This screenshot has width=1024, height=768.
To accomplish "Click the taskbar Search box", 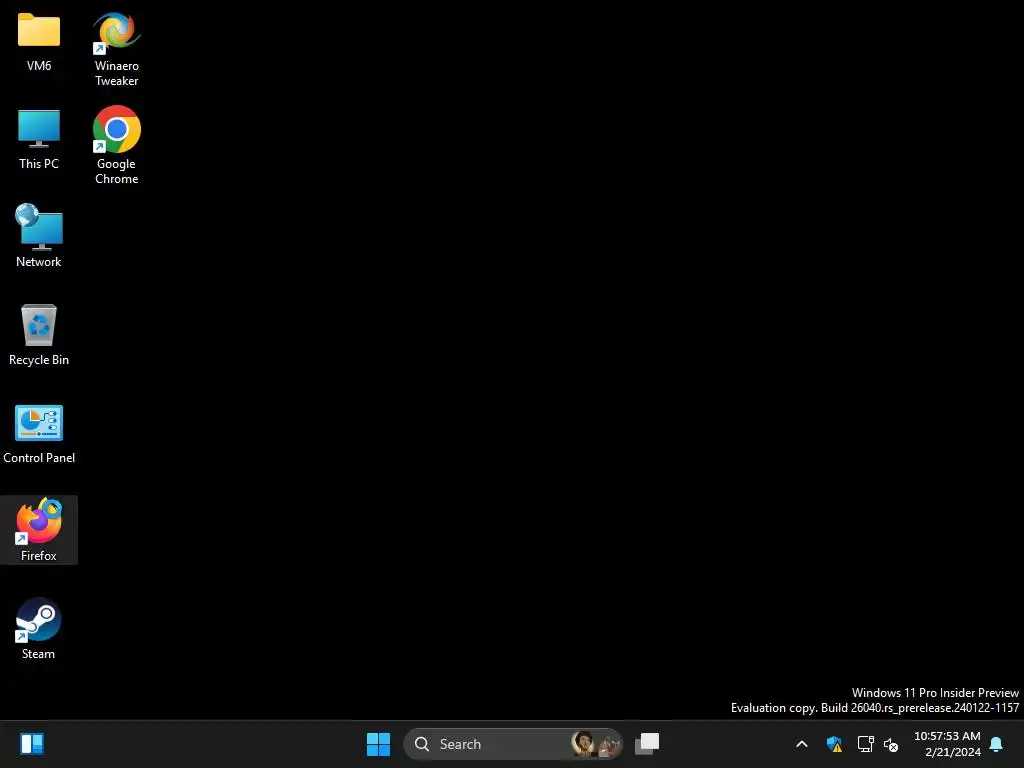I will point(513,744).
